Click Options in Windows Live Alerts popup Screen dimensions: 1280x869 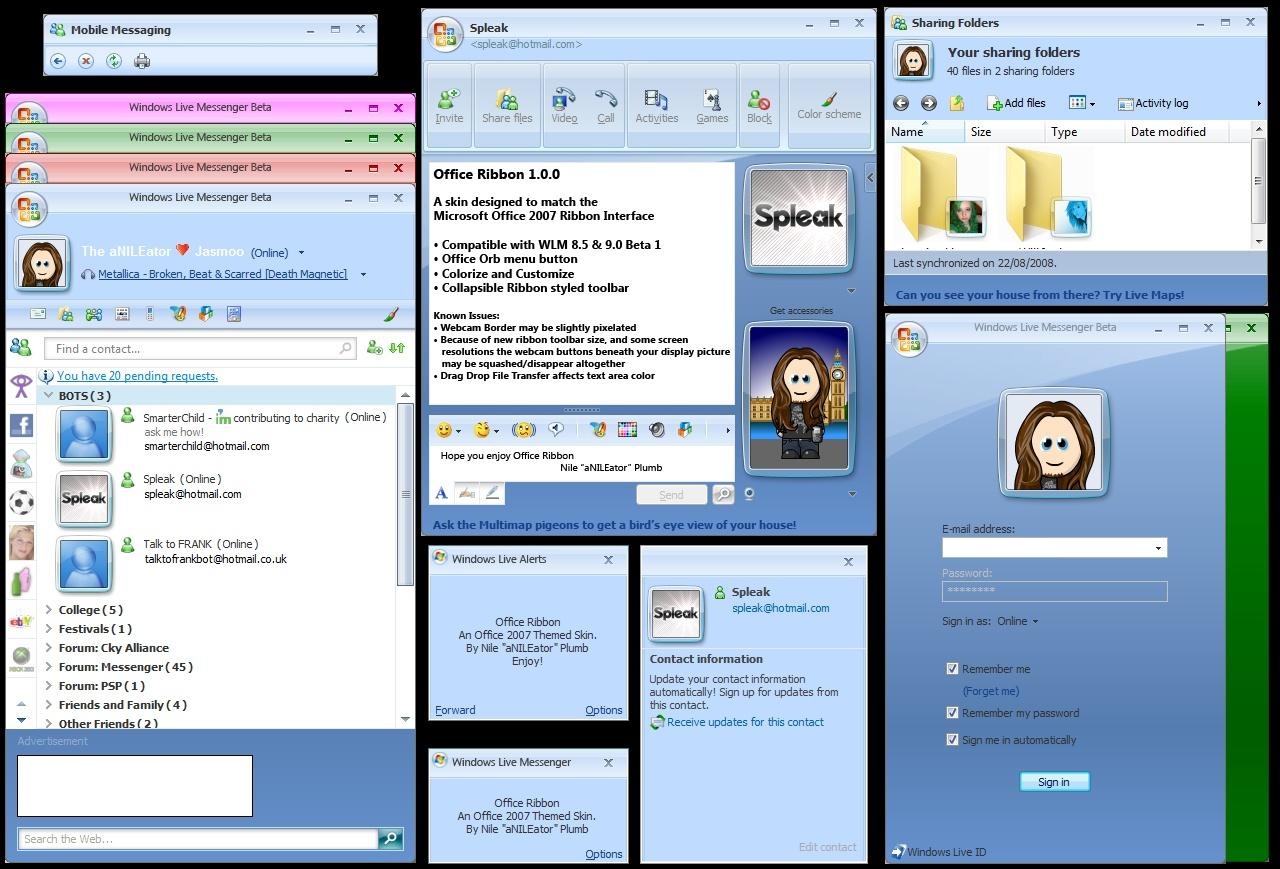coord(604,710)
